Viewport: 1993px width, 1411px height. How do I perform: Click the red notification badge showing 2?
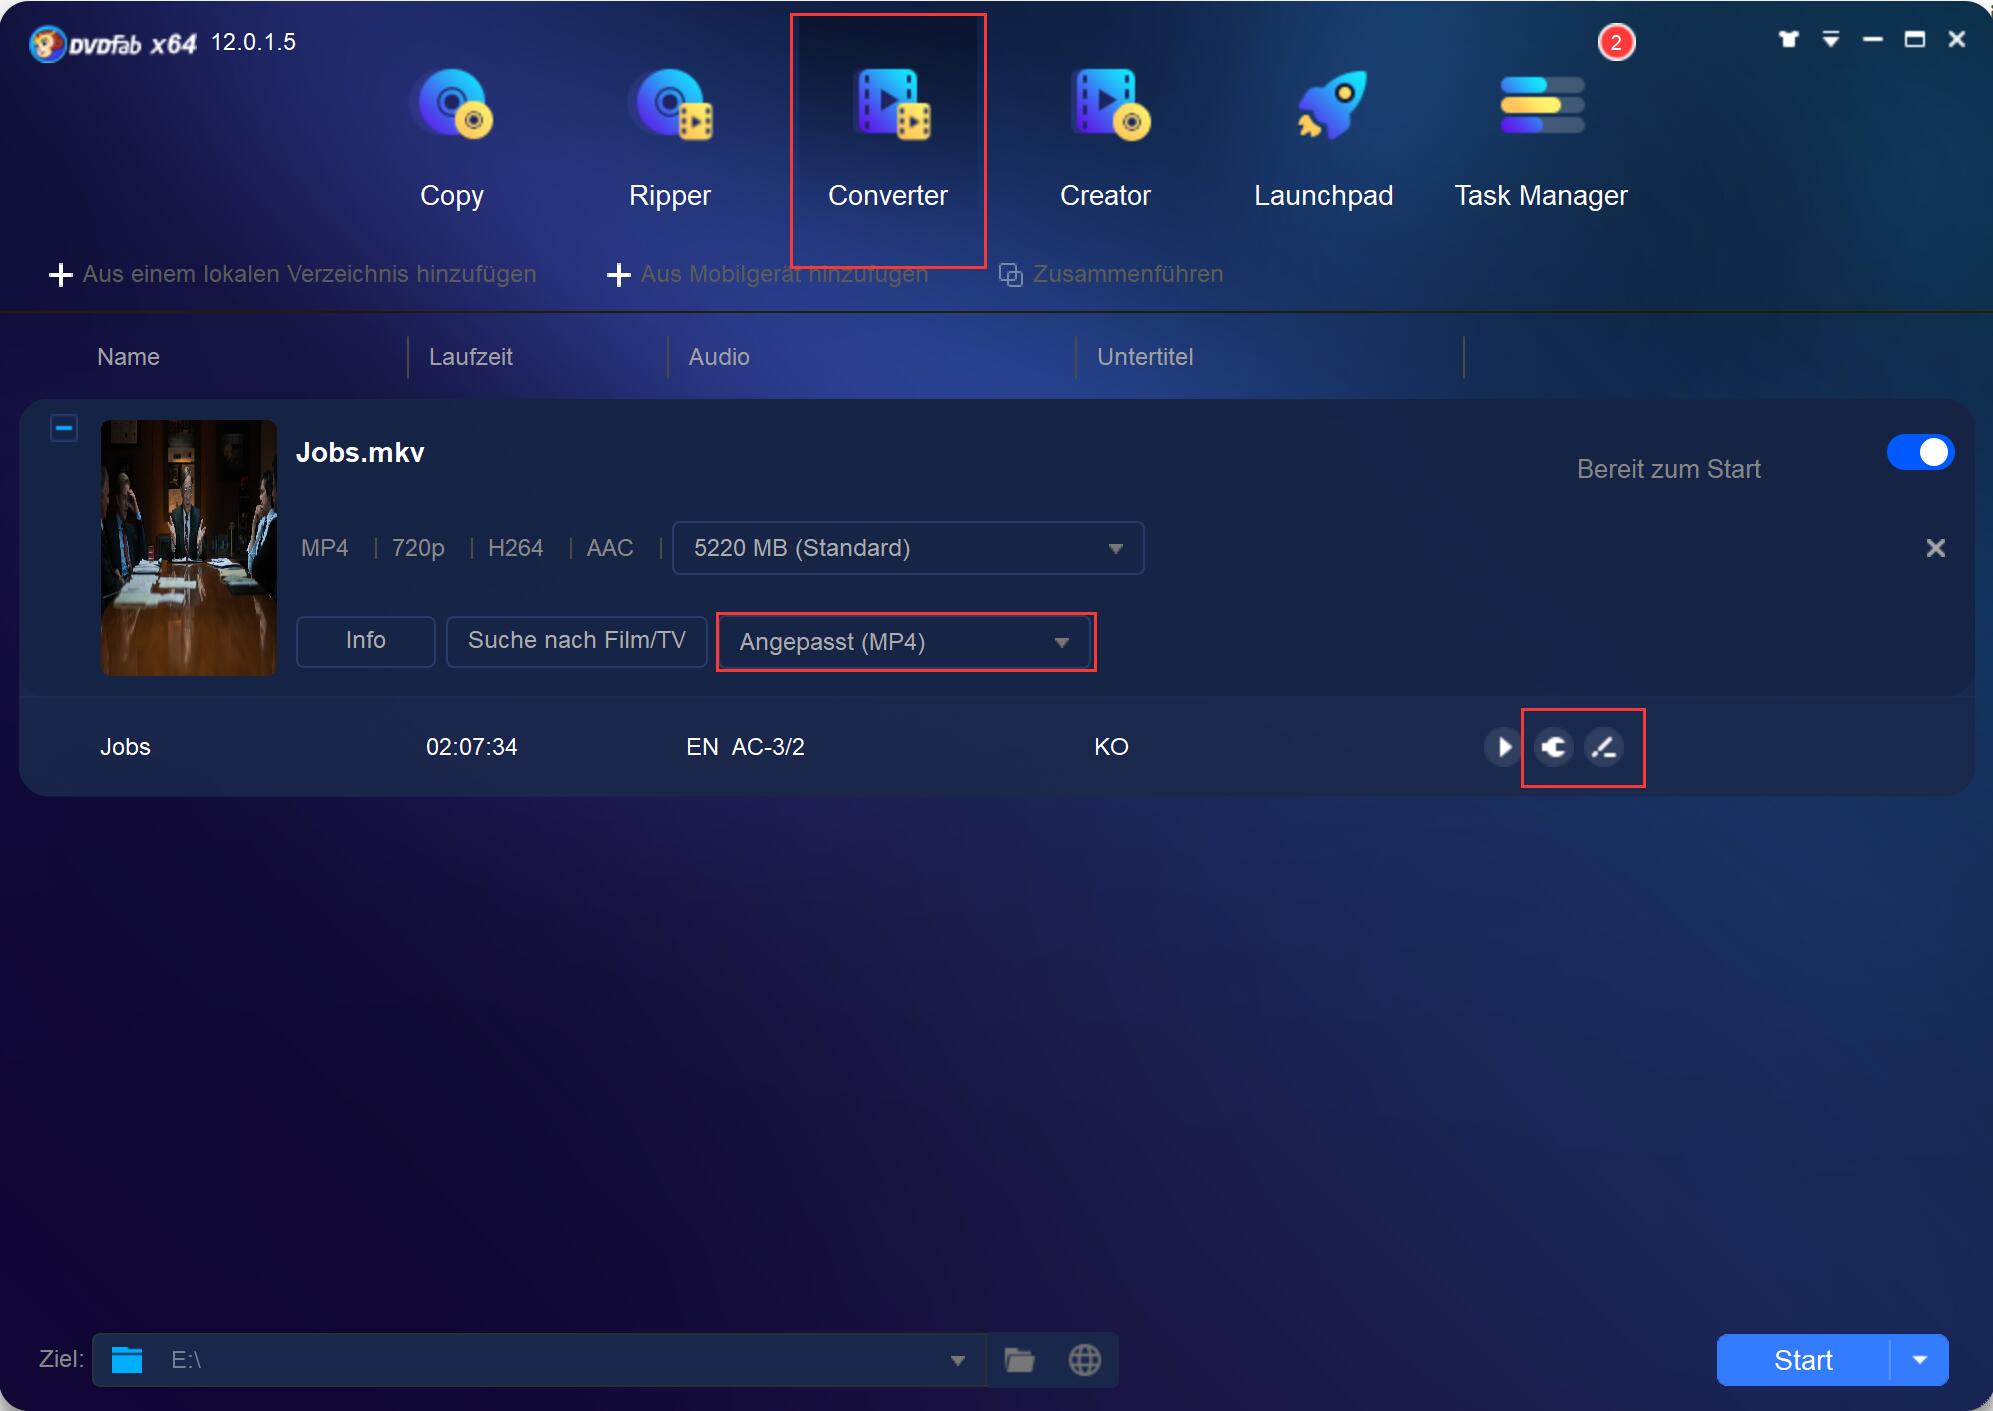pos(1616,42)
